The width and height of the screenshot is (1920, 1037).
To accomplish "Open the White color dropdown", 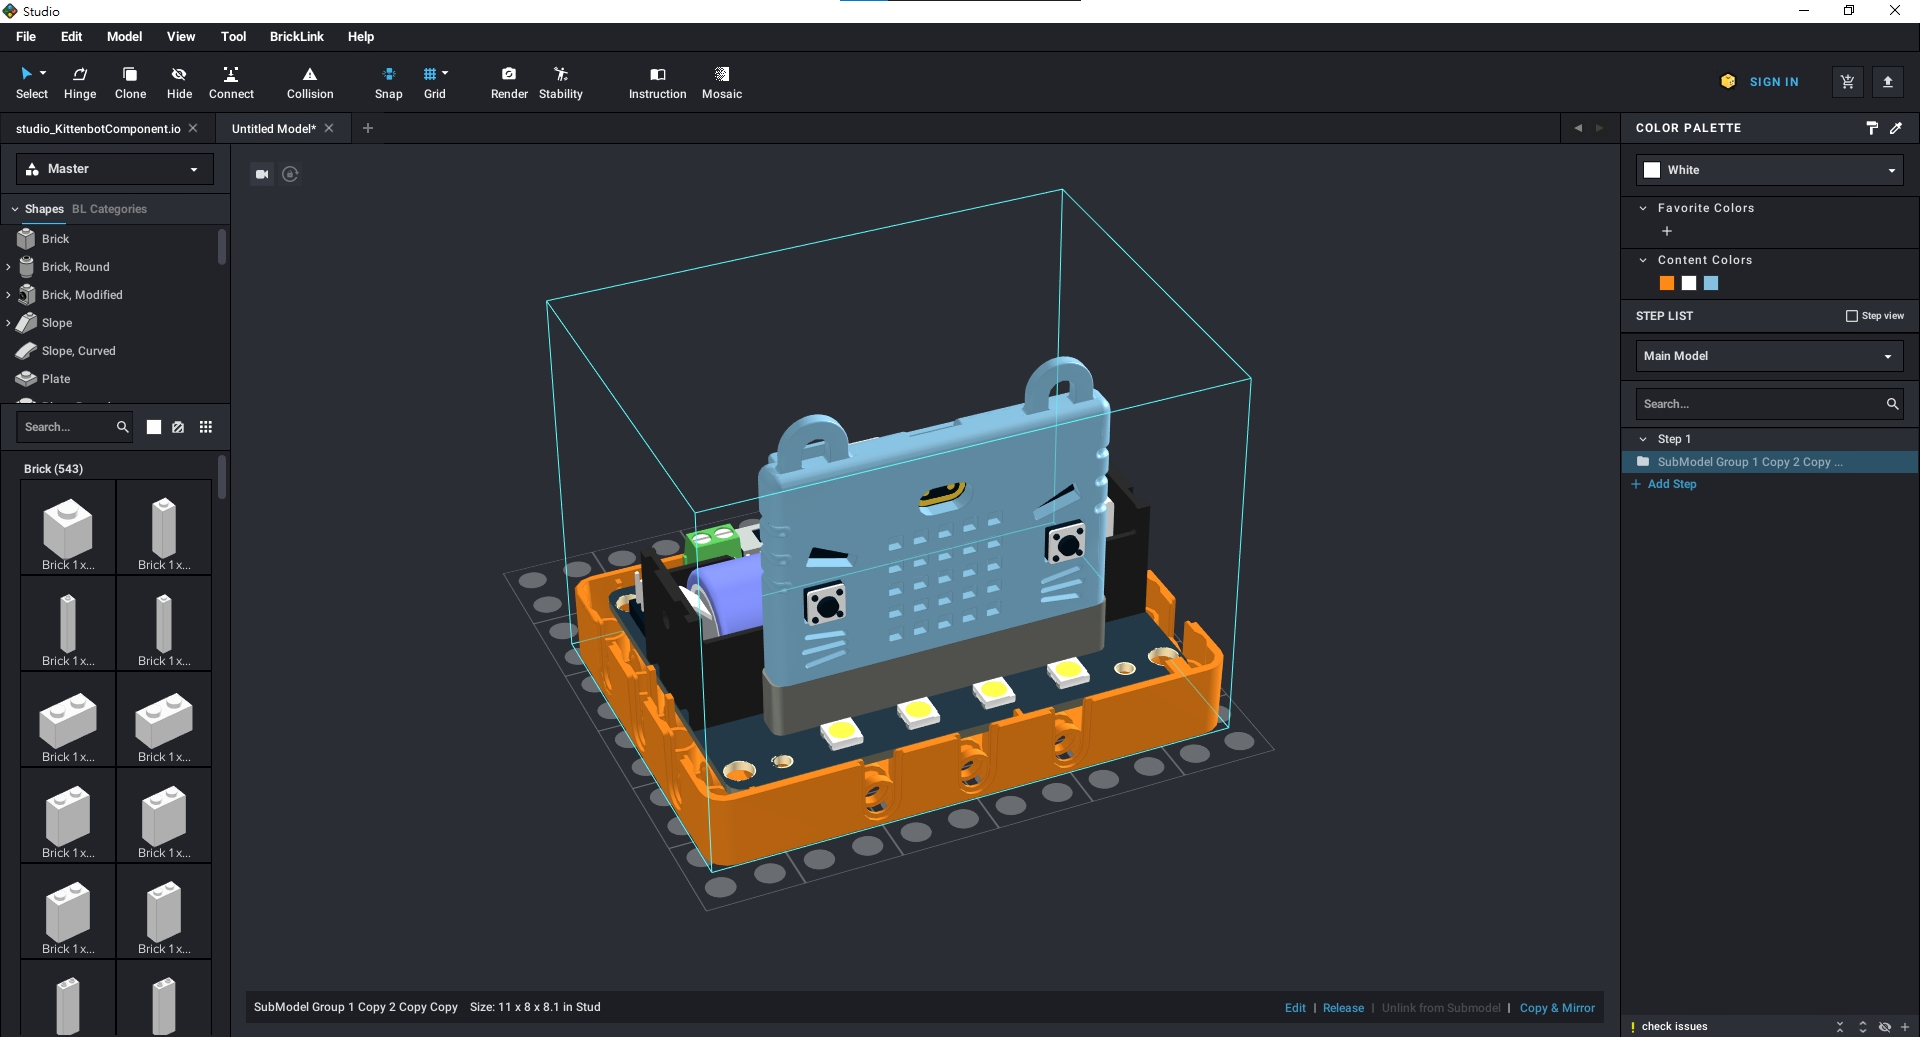I will point(1769,170).
